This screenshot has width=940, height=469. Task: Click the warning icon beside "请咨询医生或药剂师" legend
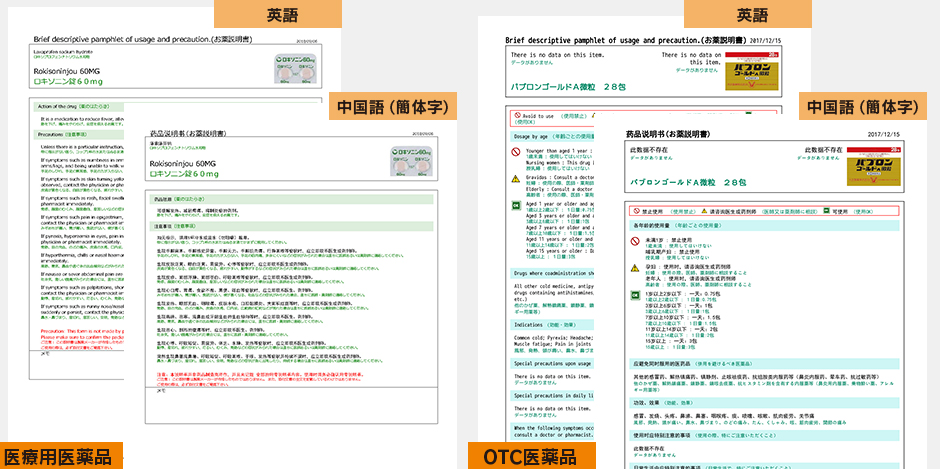[x=705, y=211]
